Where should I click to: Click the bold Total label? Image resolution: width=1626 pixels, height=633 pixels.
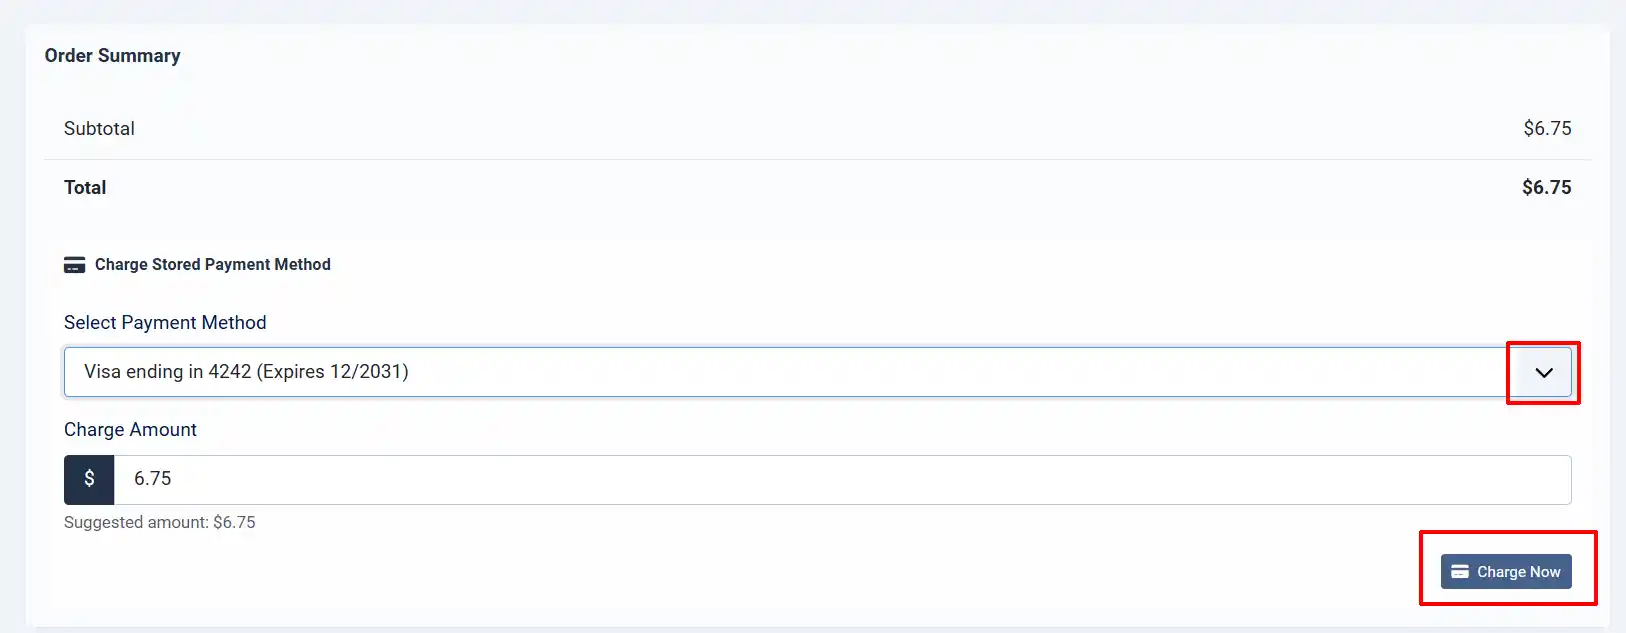[x=85, y=187]
